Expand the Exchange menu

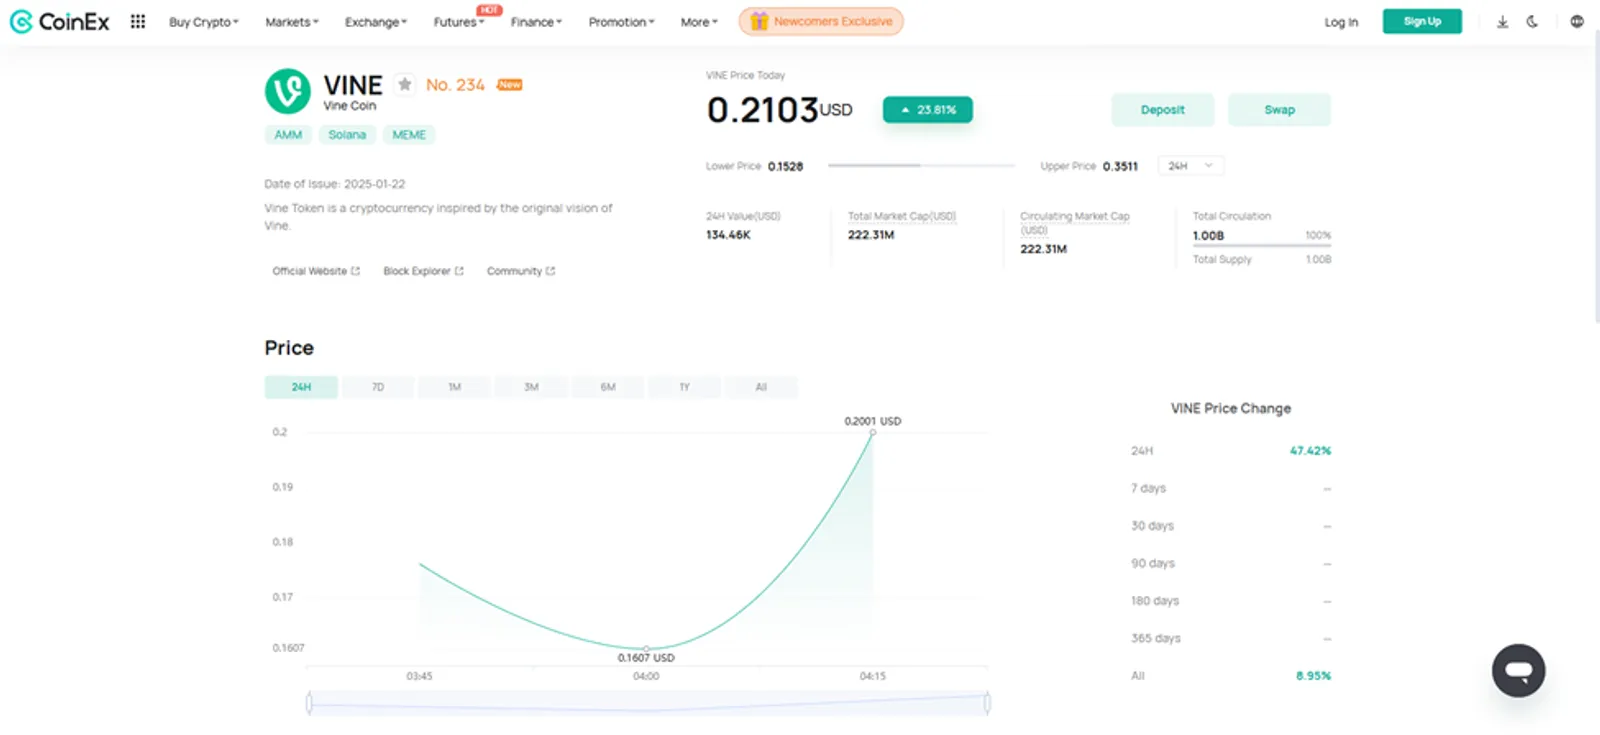point(376,22)
